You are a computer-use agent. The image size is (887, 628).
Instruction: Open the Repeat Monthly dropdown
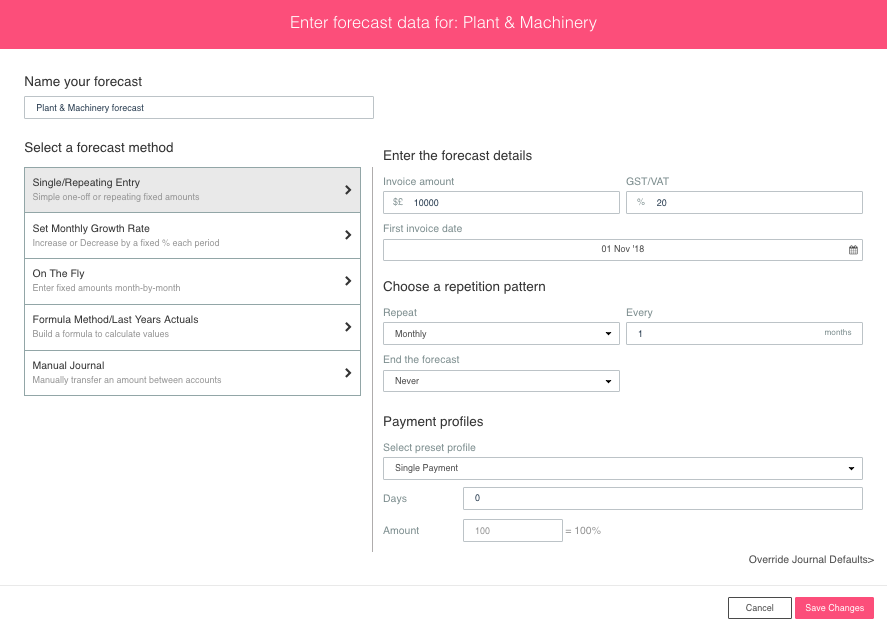(501, 333)
